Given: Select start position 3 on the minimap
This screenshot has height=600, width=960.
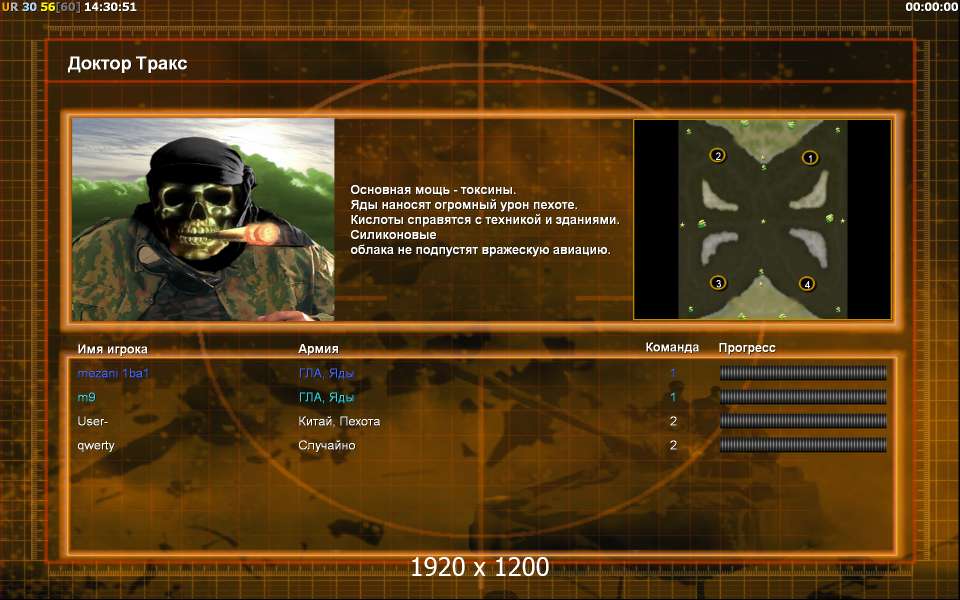Looking at the screenshot, I should (718, 283).
